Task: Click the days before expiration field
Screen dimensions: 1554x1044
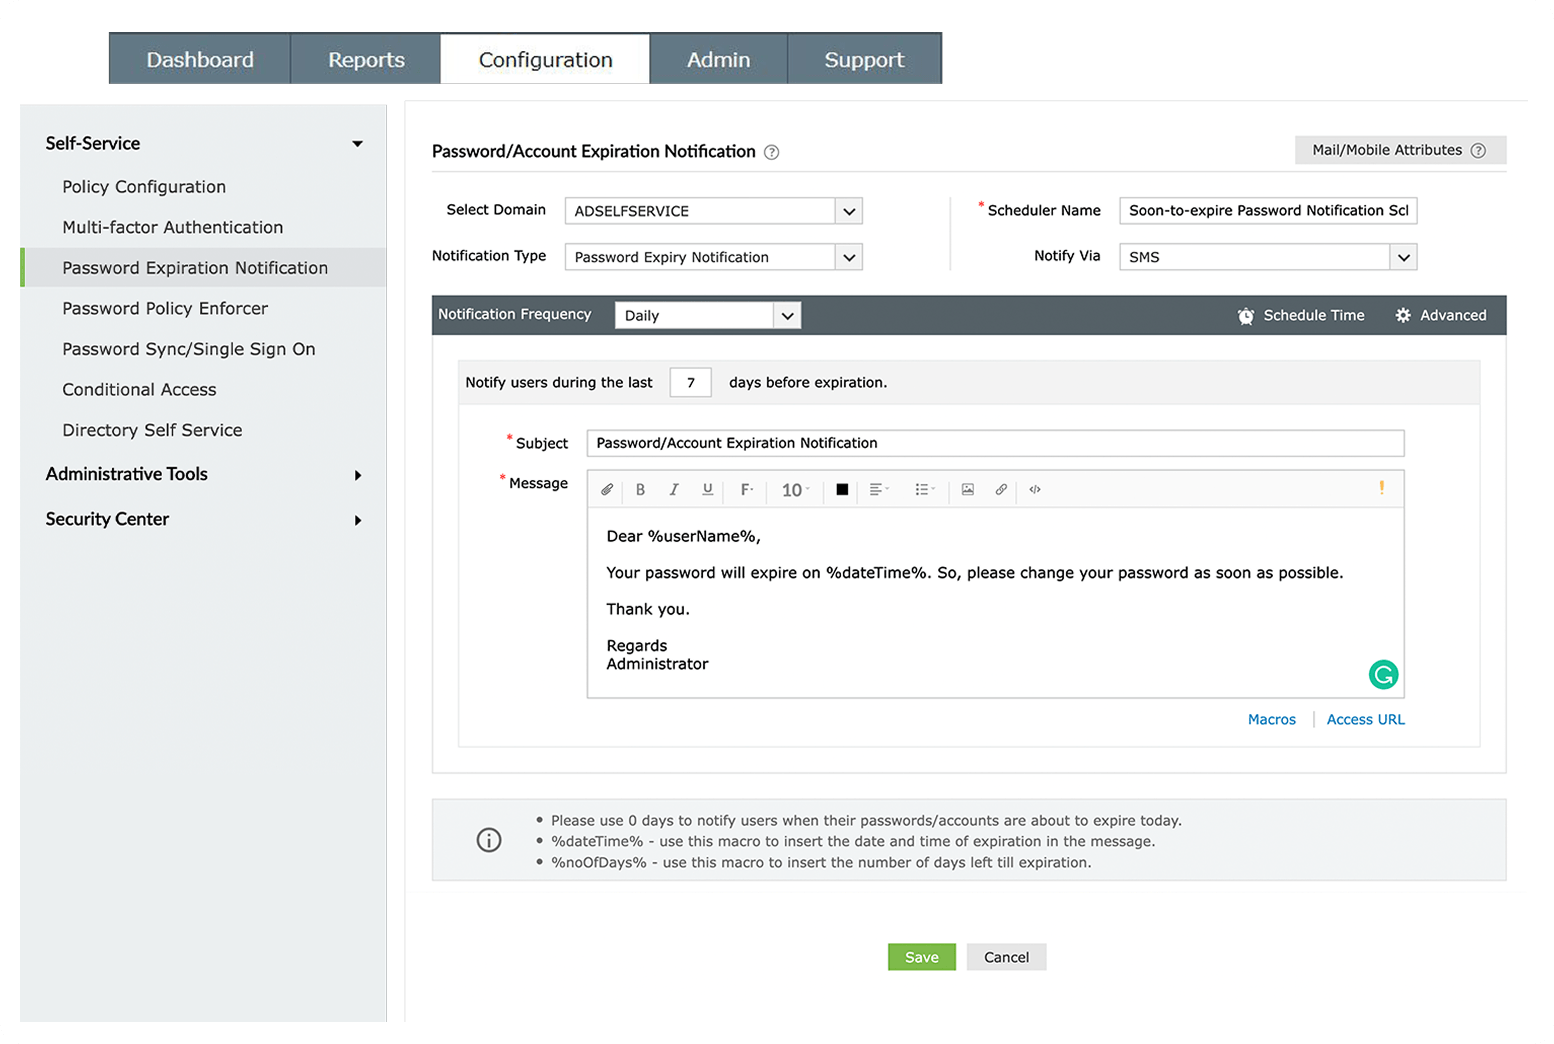Action: 690,382
